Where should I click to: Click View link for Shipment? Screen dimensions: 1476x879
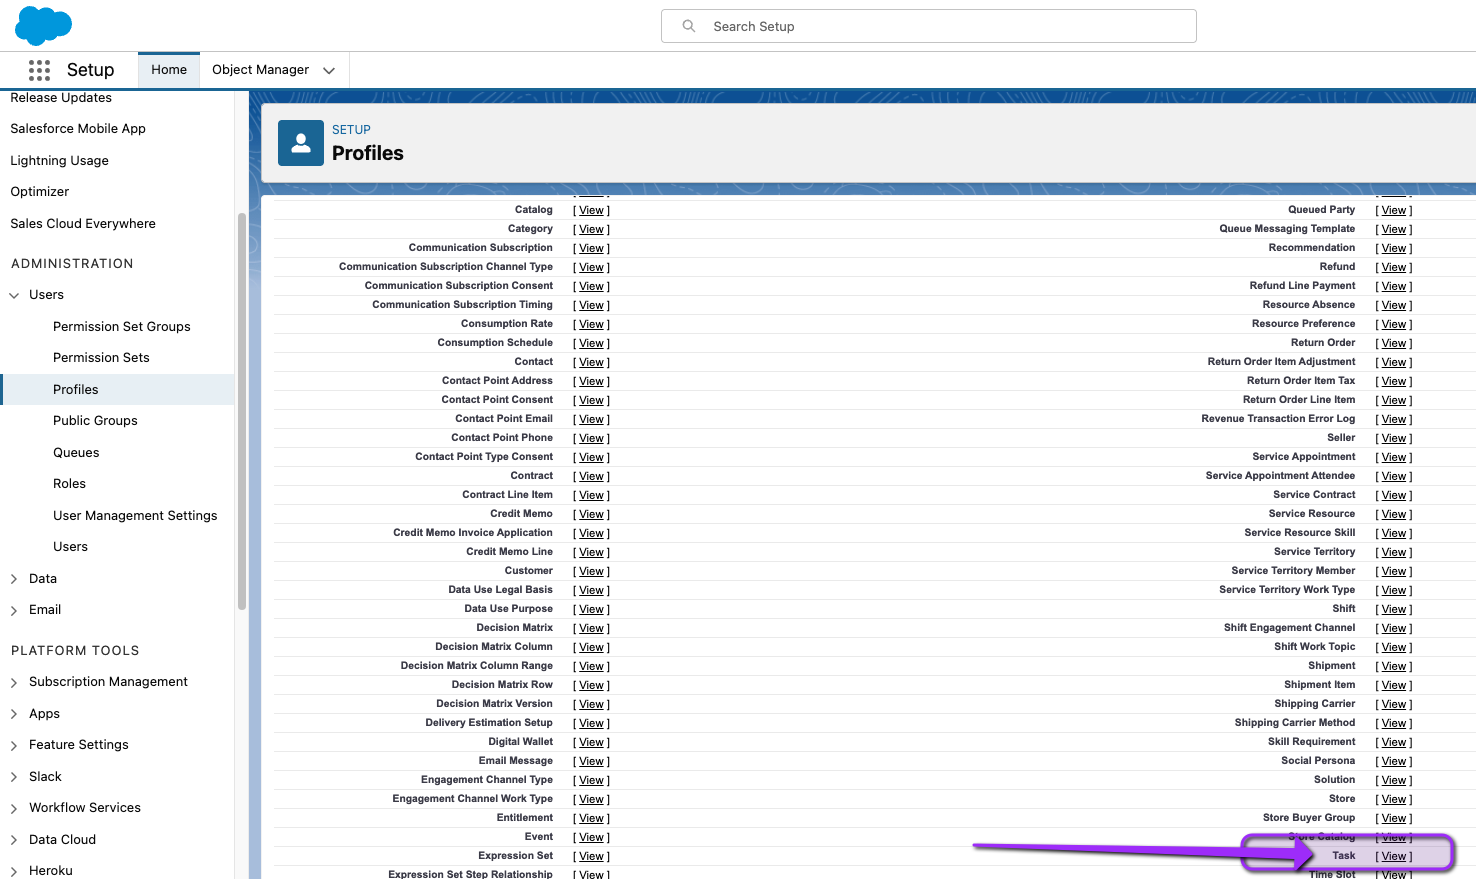(x=1394, y=666)
